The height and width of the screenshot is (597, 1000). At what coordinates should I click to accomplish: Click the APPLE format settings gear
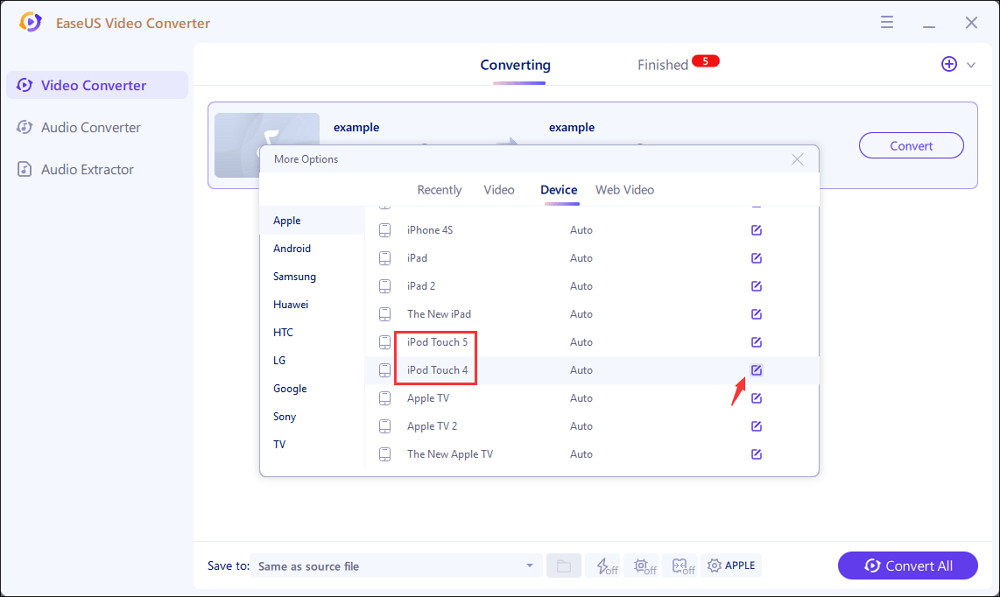731,566
